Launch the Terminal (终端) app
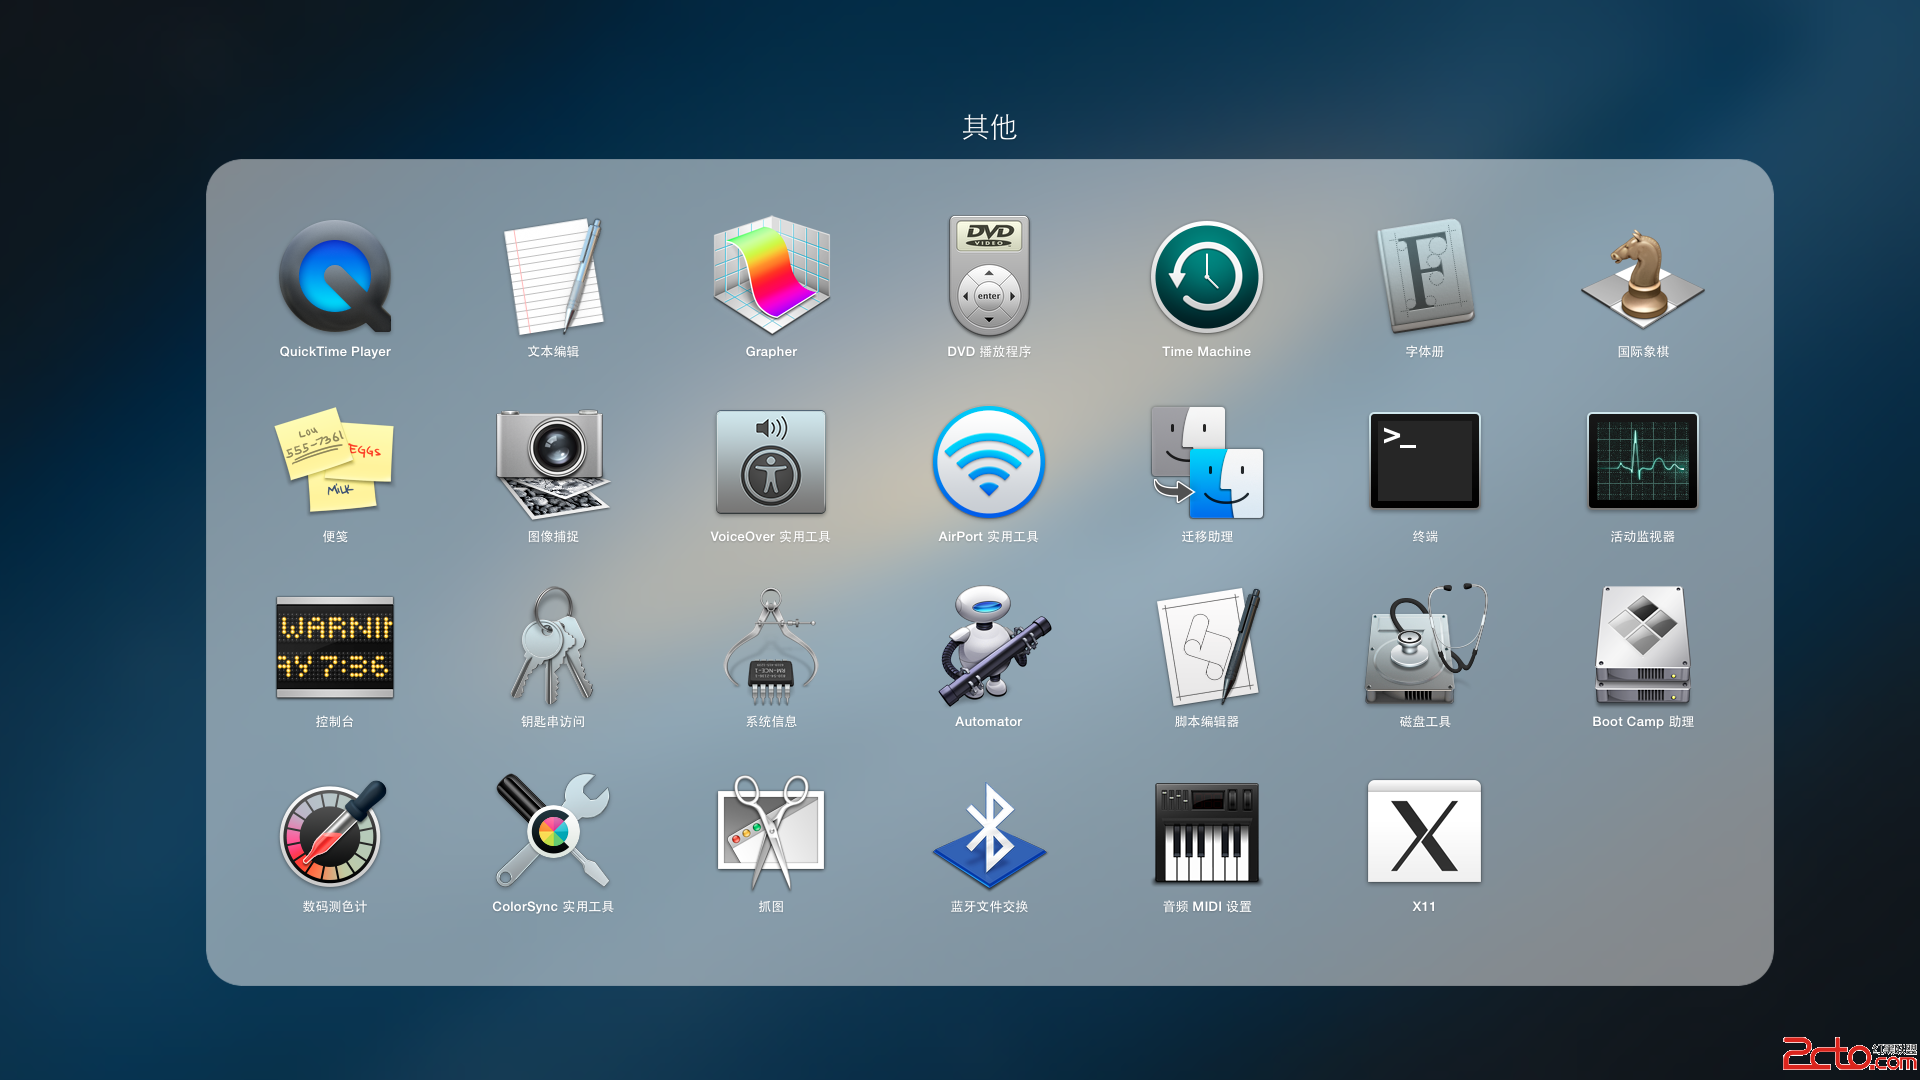This screenshot has height=1080, width=1920. coord(1424,461)
